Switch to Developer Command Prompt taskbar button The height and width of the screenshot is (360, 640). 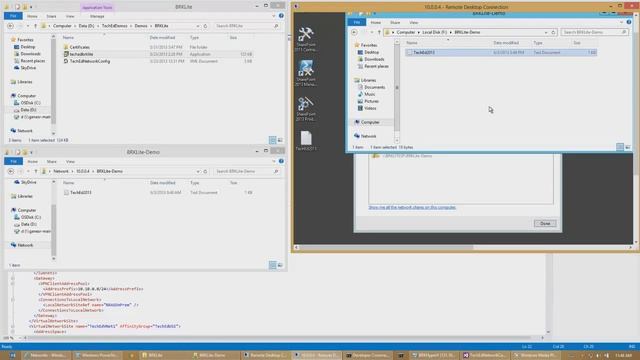[x=367, y=355]
